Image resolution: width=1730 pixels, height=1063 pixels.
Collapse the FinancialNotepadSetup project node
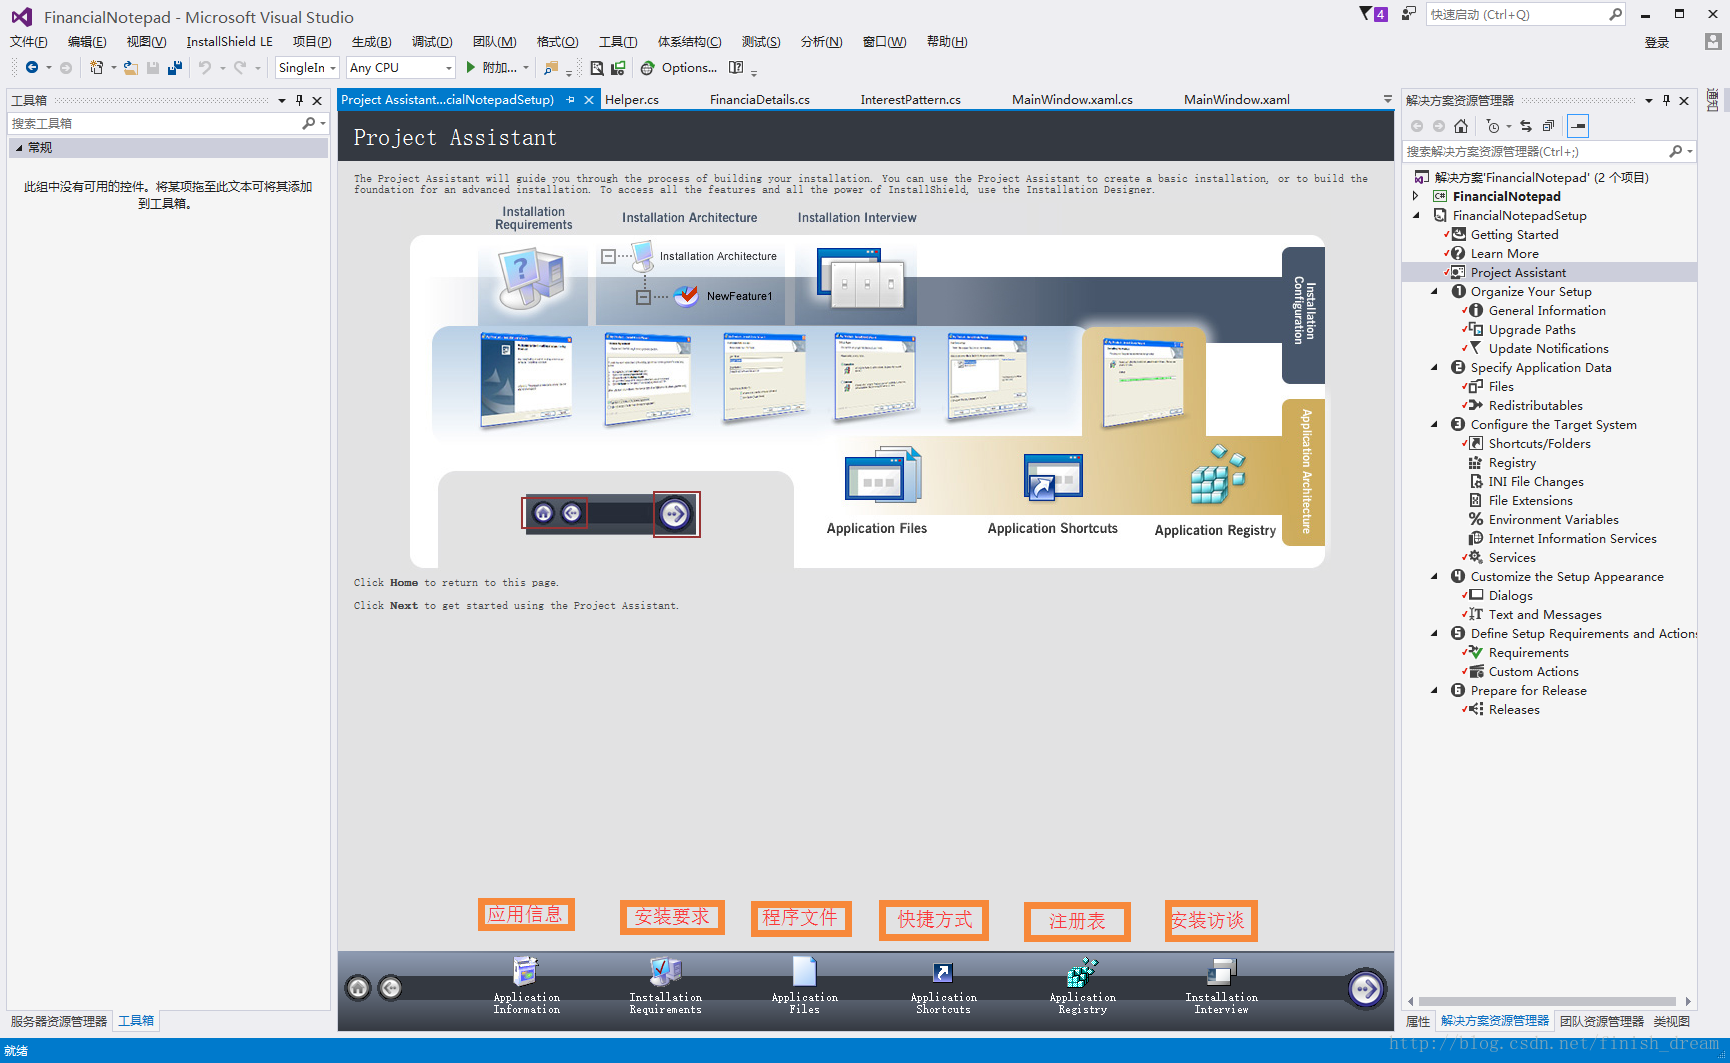click(x=1416, y=215)
